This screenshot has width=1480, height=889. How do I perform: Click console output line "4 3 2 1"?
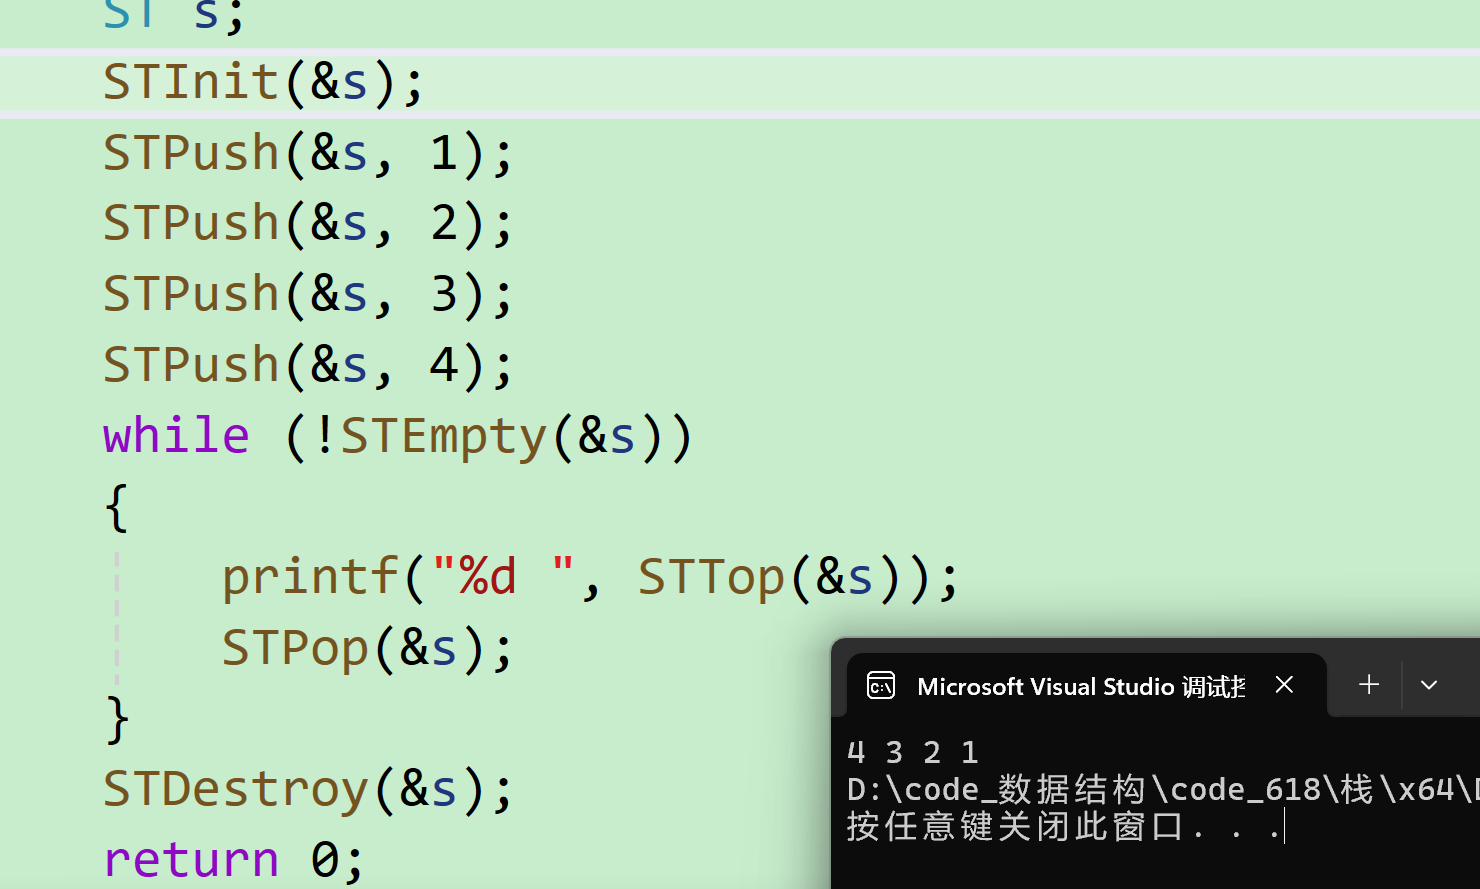click(x=912, y=752)
